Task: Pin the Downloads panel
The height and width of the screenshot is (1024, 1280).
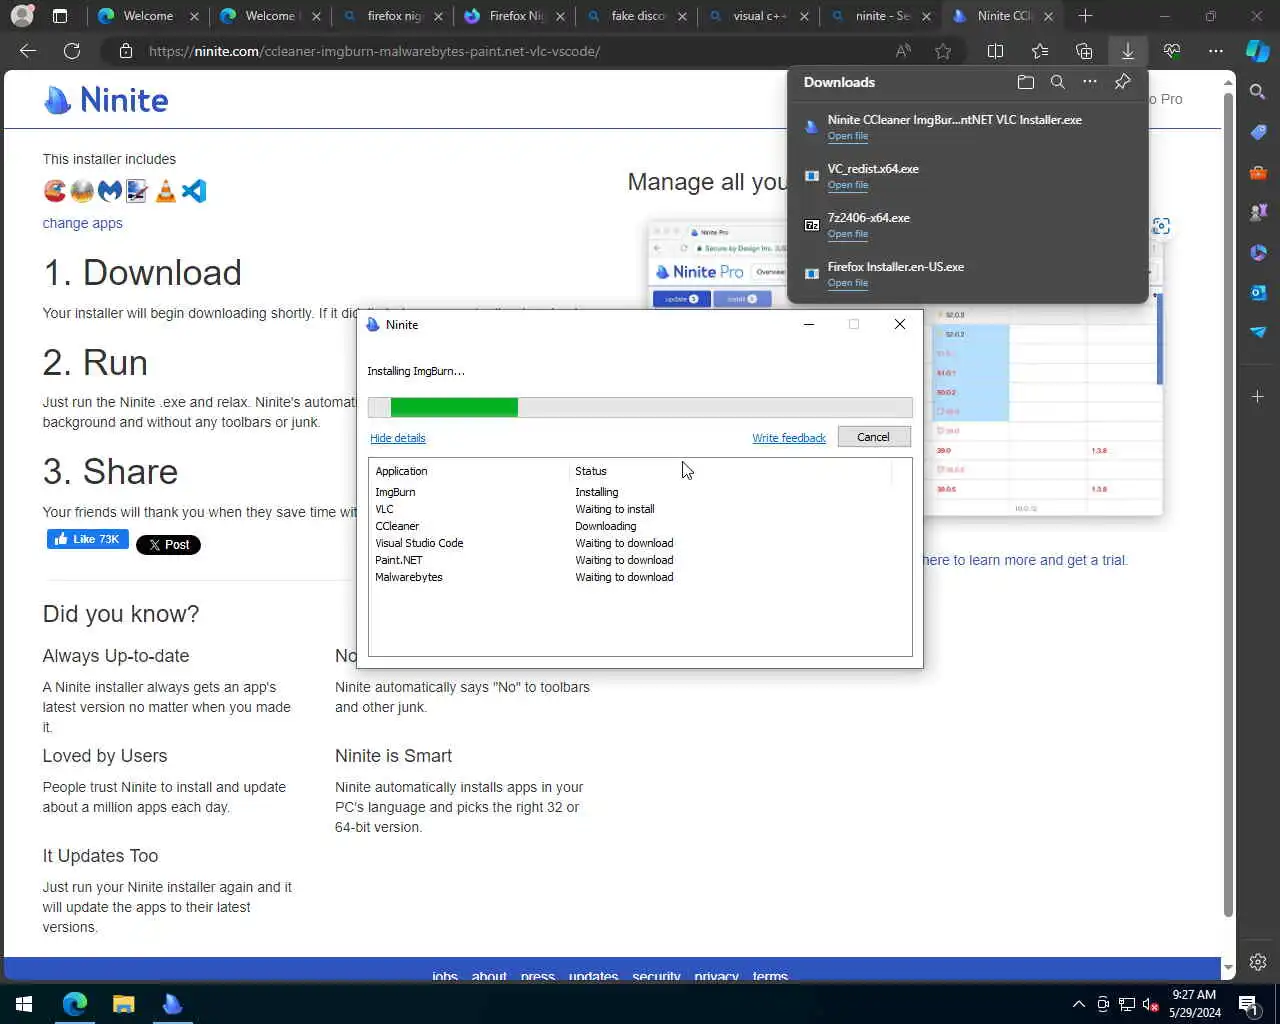Action: click(1122, 82)
